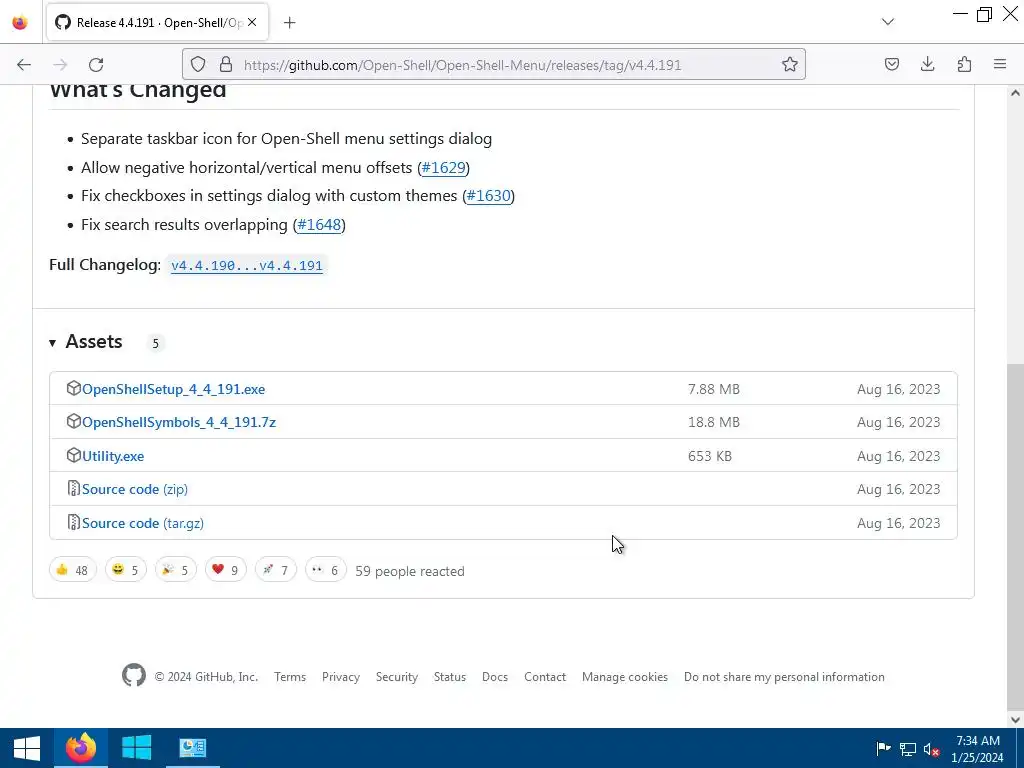Open a new tab with the plus button

[x=289, y=23]
